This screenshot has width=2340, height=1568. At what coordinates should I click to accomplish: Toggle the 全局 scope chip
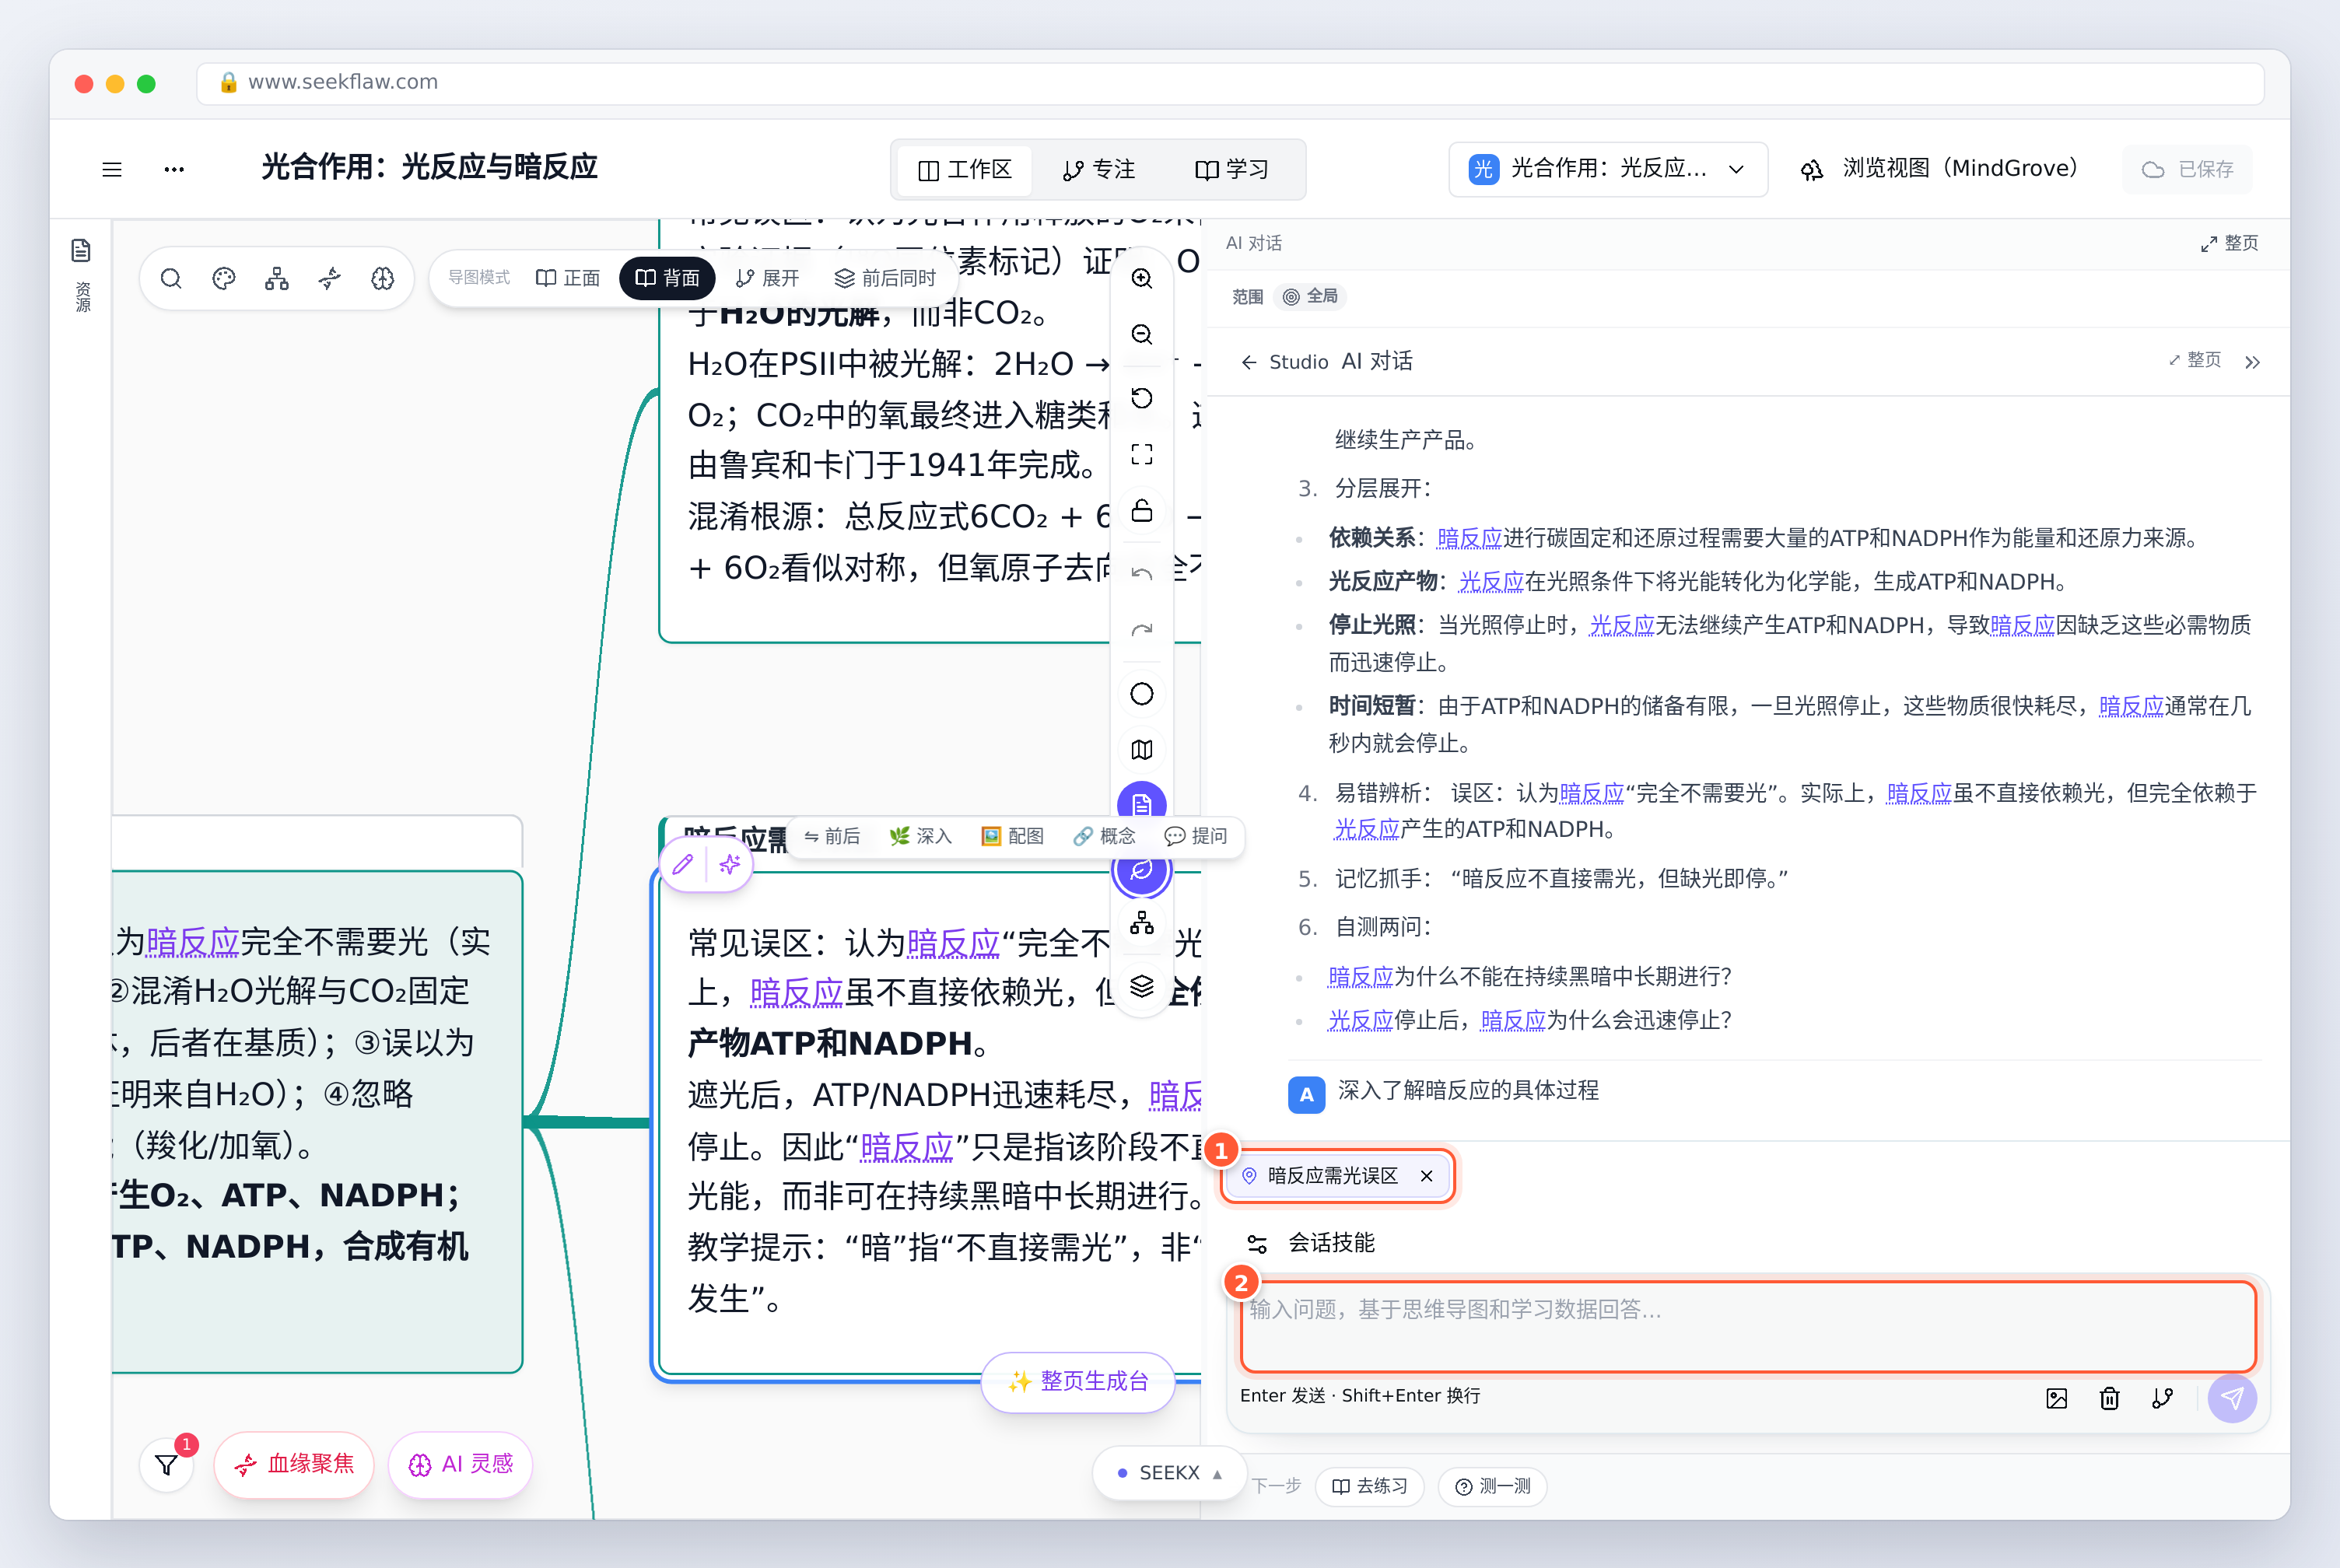1311,296
